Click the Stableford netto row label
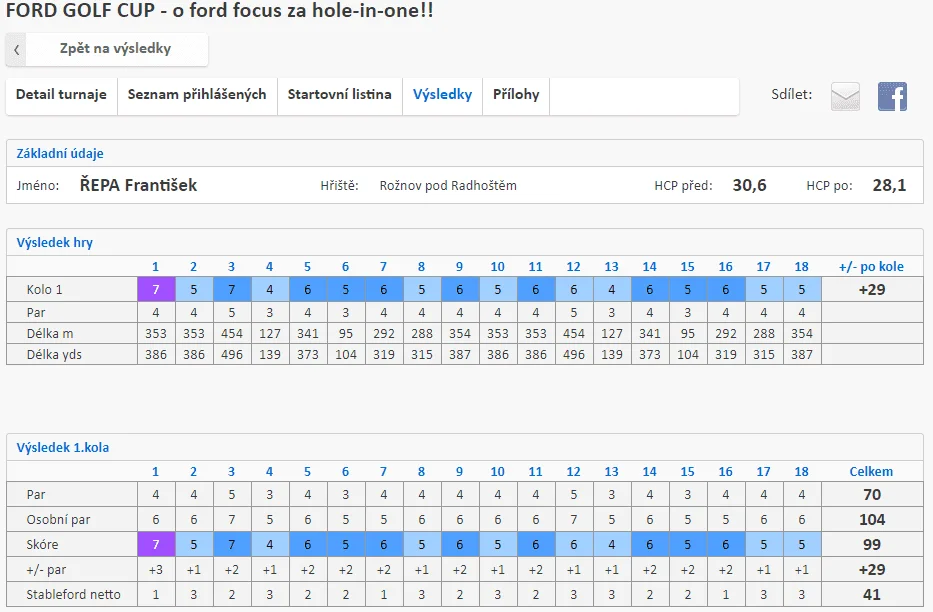 pyautogui.click(x=73, y=595)
